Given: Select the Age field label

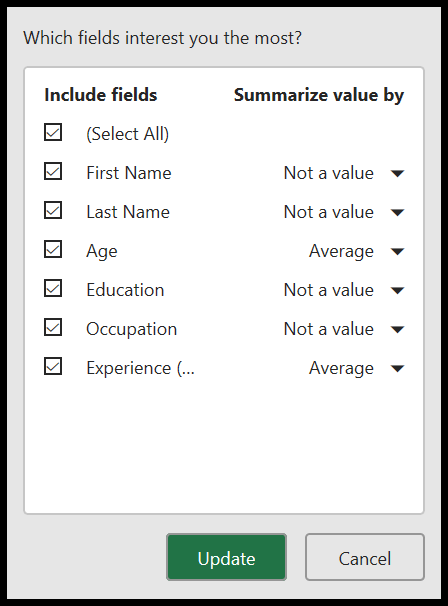Looking at the screenshot, I should pyautogui.click(x=102, y=252).
